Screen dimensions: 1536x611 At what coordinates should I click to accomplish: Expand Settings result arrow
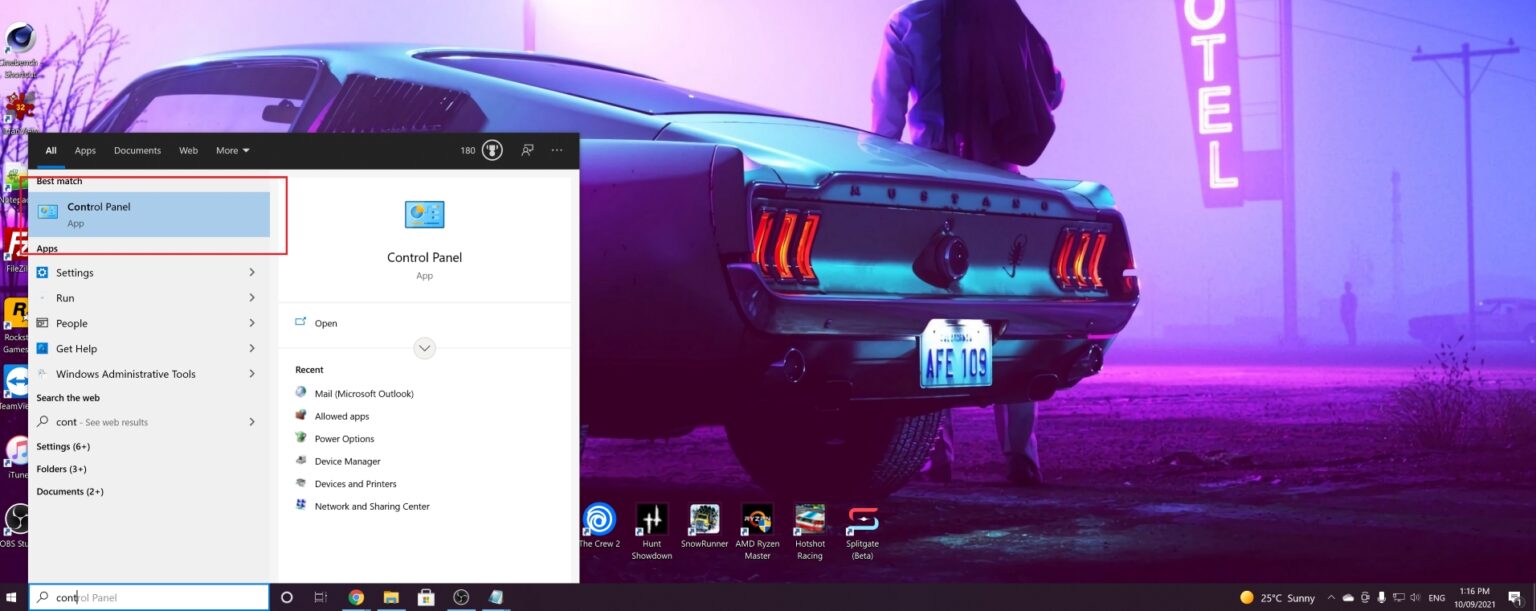pyautogui.click(x=251, y=272)
